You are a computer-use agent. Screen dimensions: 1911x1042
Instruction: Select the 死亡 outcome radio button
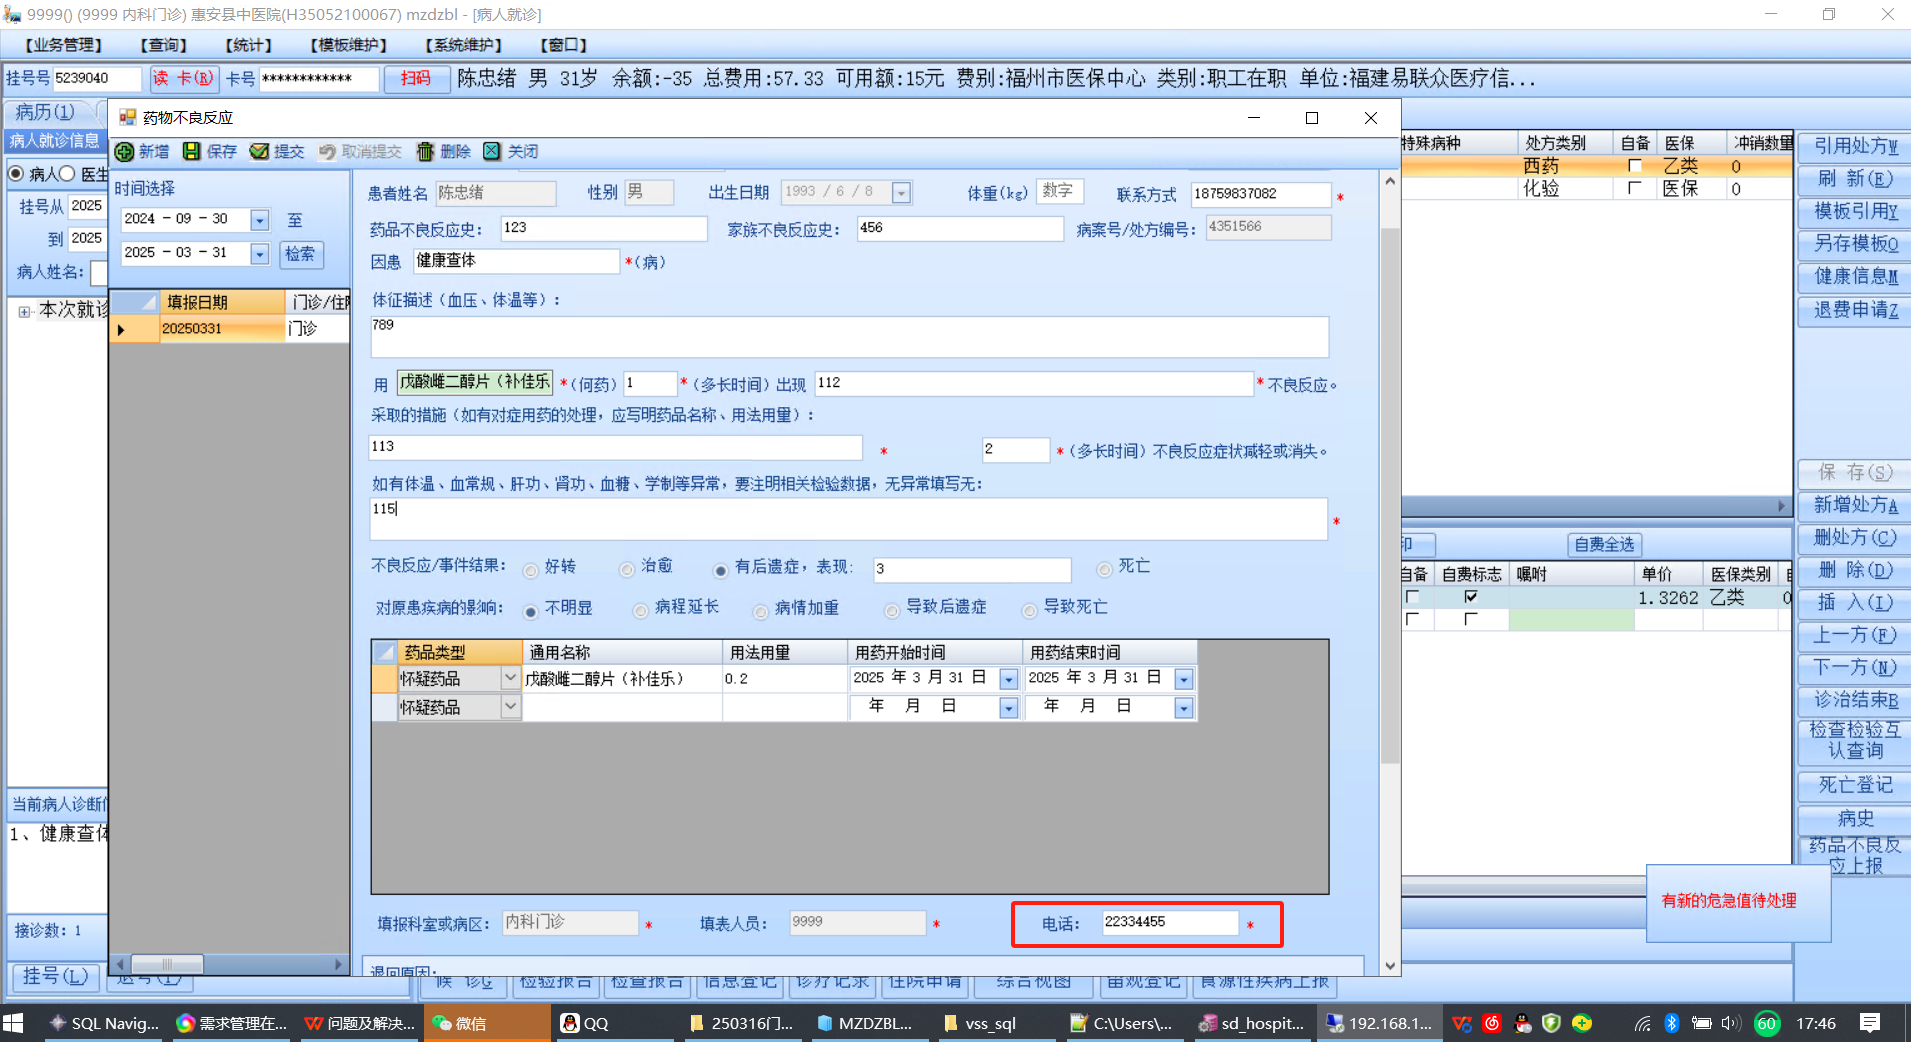click(1104, 570)
